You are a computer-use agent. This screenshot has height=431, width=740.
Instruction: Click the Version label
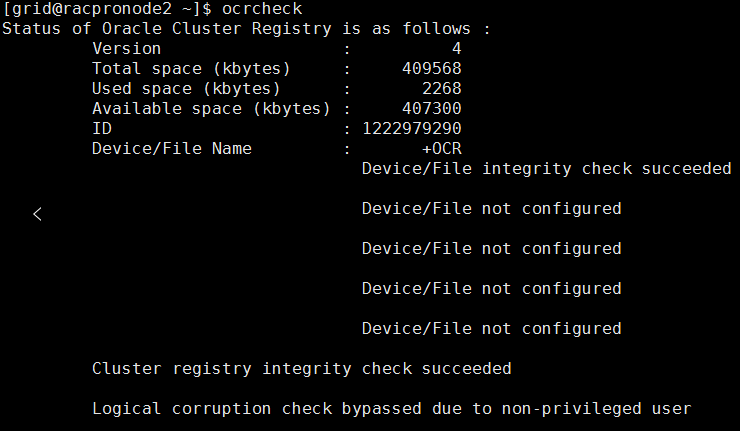pos(126,49)
